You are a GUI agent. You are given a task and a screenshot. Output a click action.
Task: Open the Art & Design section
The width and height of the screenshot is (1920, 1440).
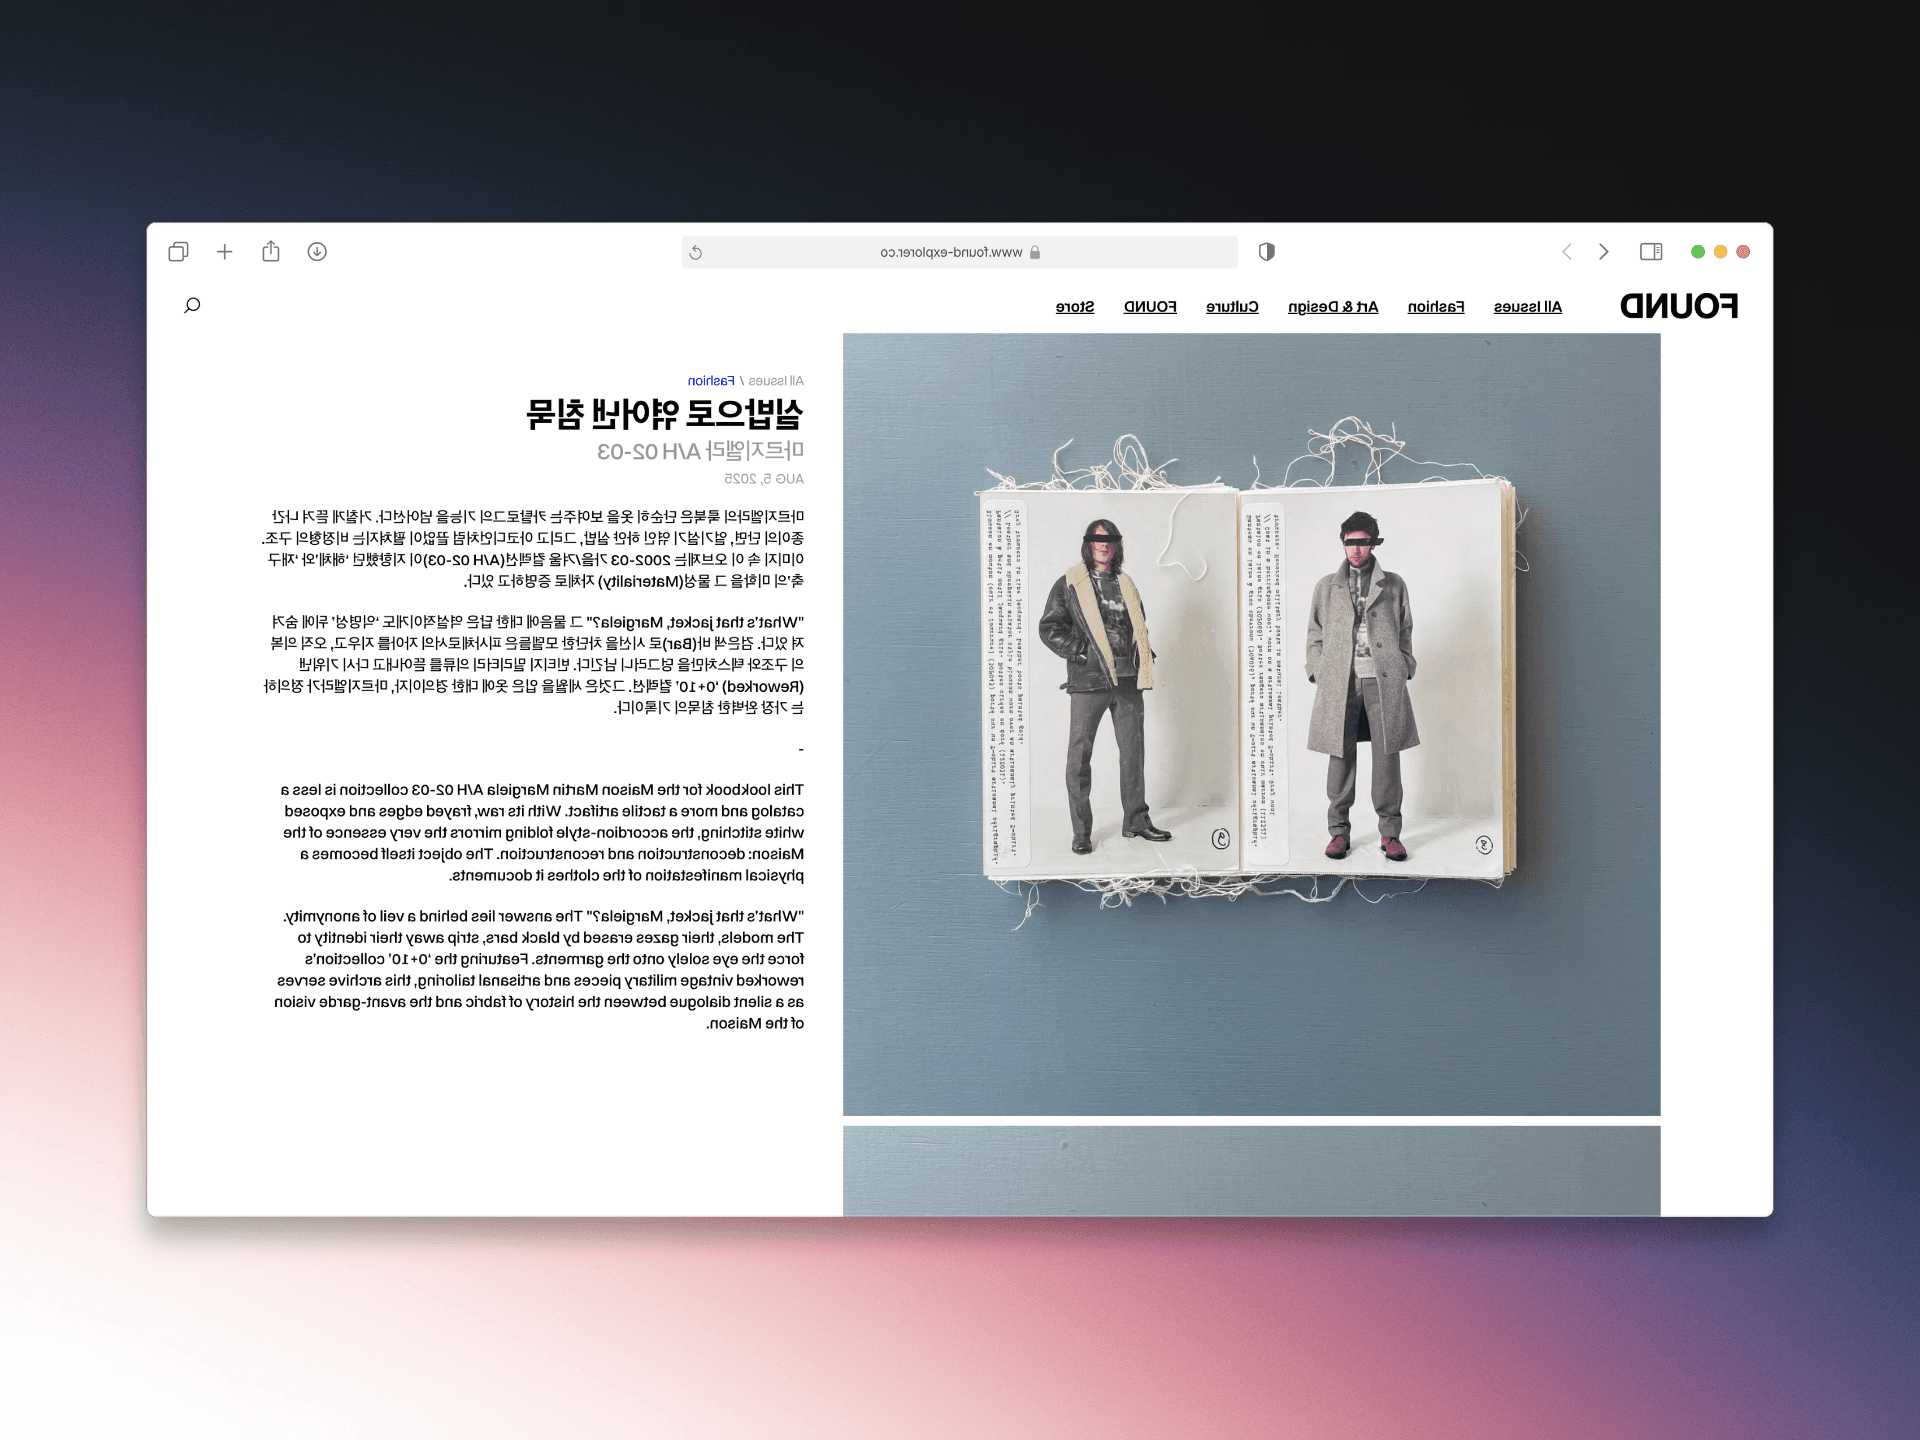click(x=1333, y=307)
